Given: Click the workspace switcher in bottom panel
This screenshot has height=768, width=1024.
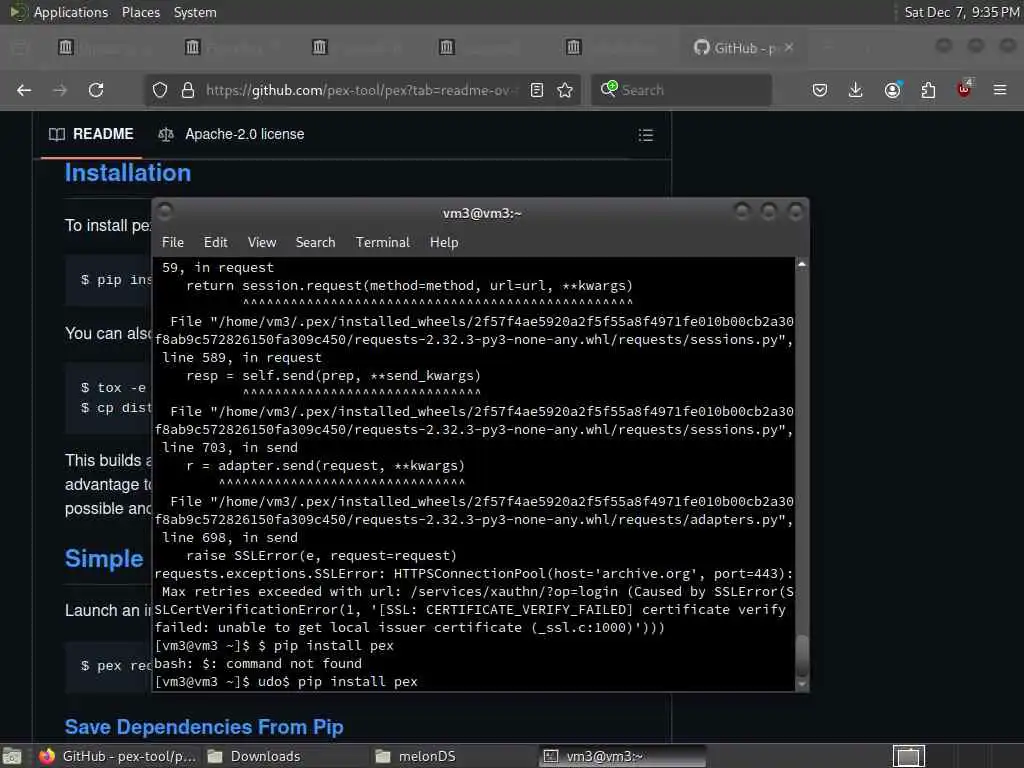Looking at the screenshot, I should click(908, 756).
